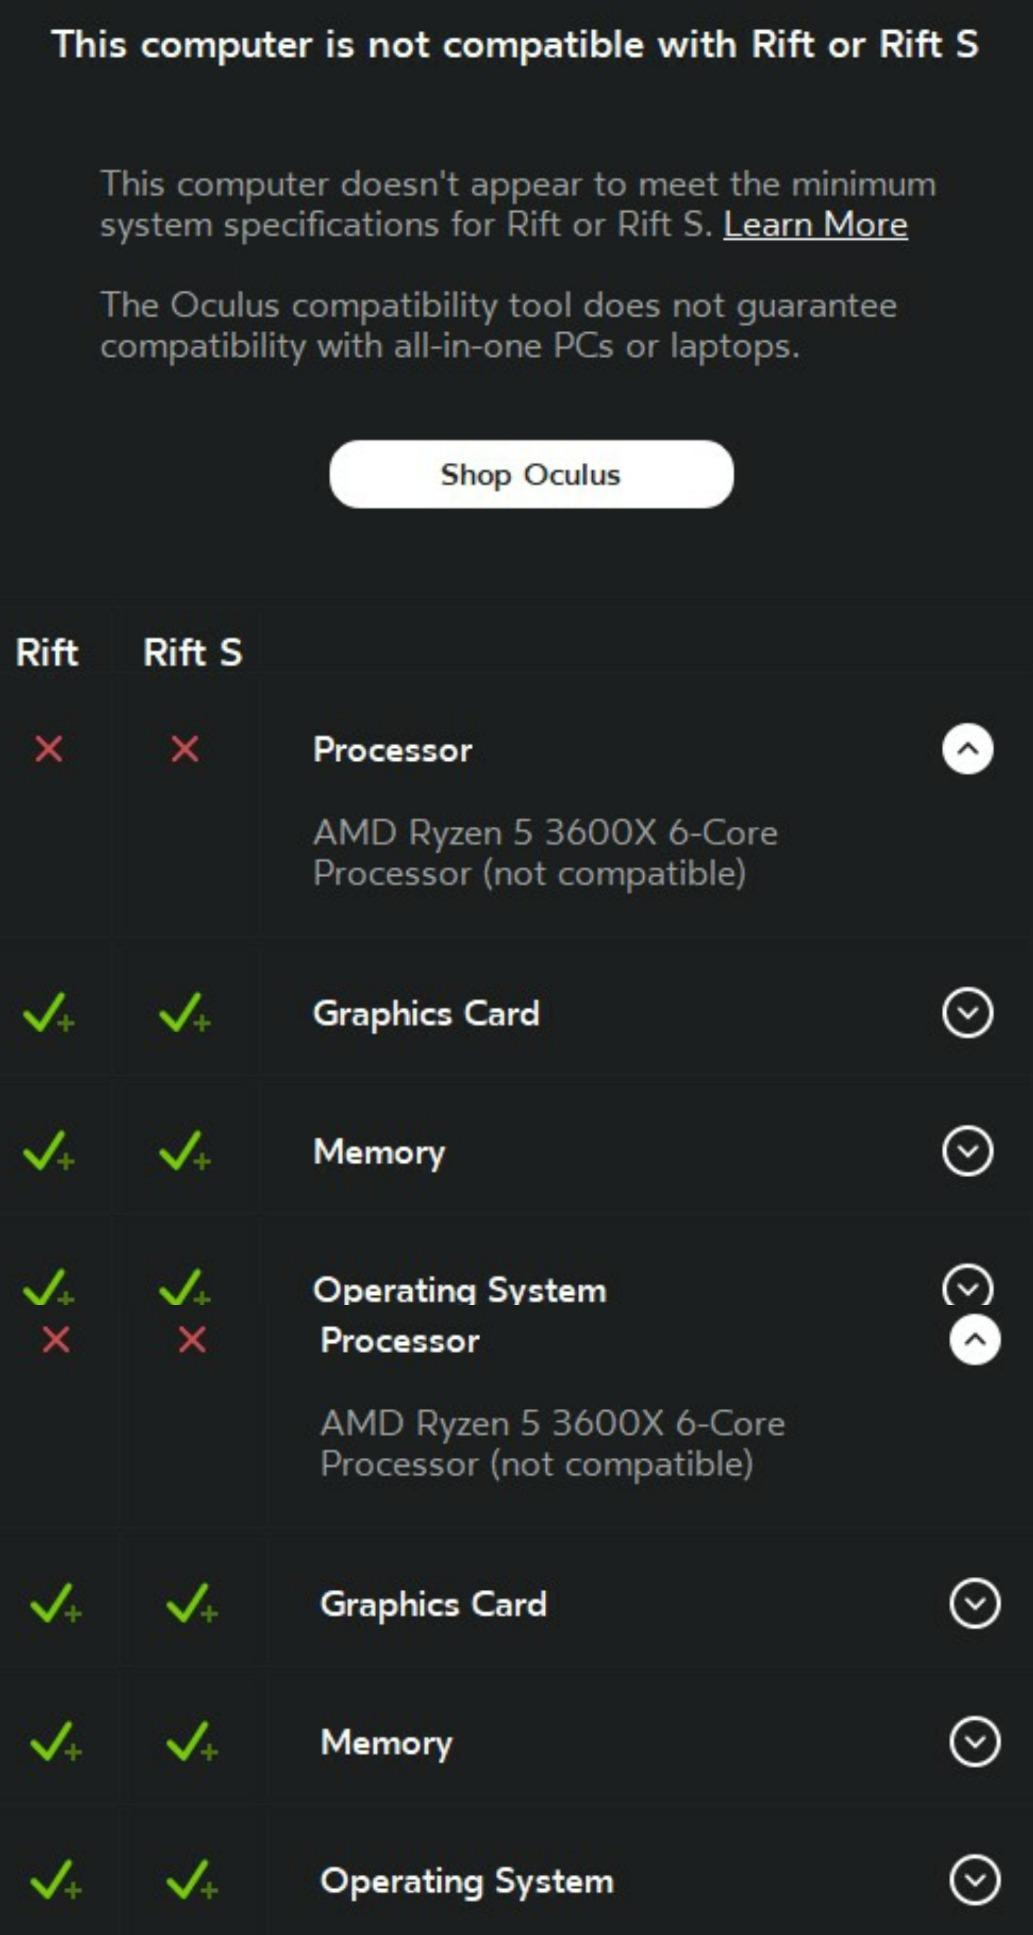1033x1935 pixels.
Task: Expand the Memory row in the upper list
Action: pyautogui.click(x=967, y=1151)
